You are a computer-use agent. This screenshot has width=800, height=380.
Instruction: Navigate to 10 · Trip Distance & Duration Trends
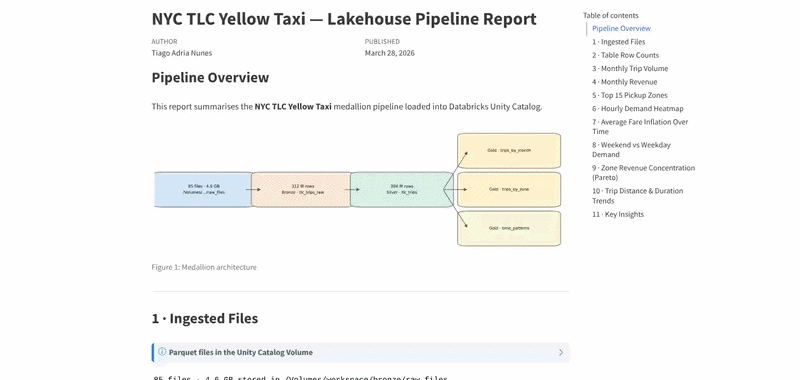(x=637, y=195)
